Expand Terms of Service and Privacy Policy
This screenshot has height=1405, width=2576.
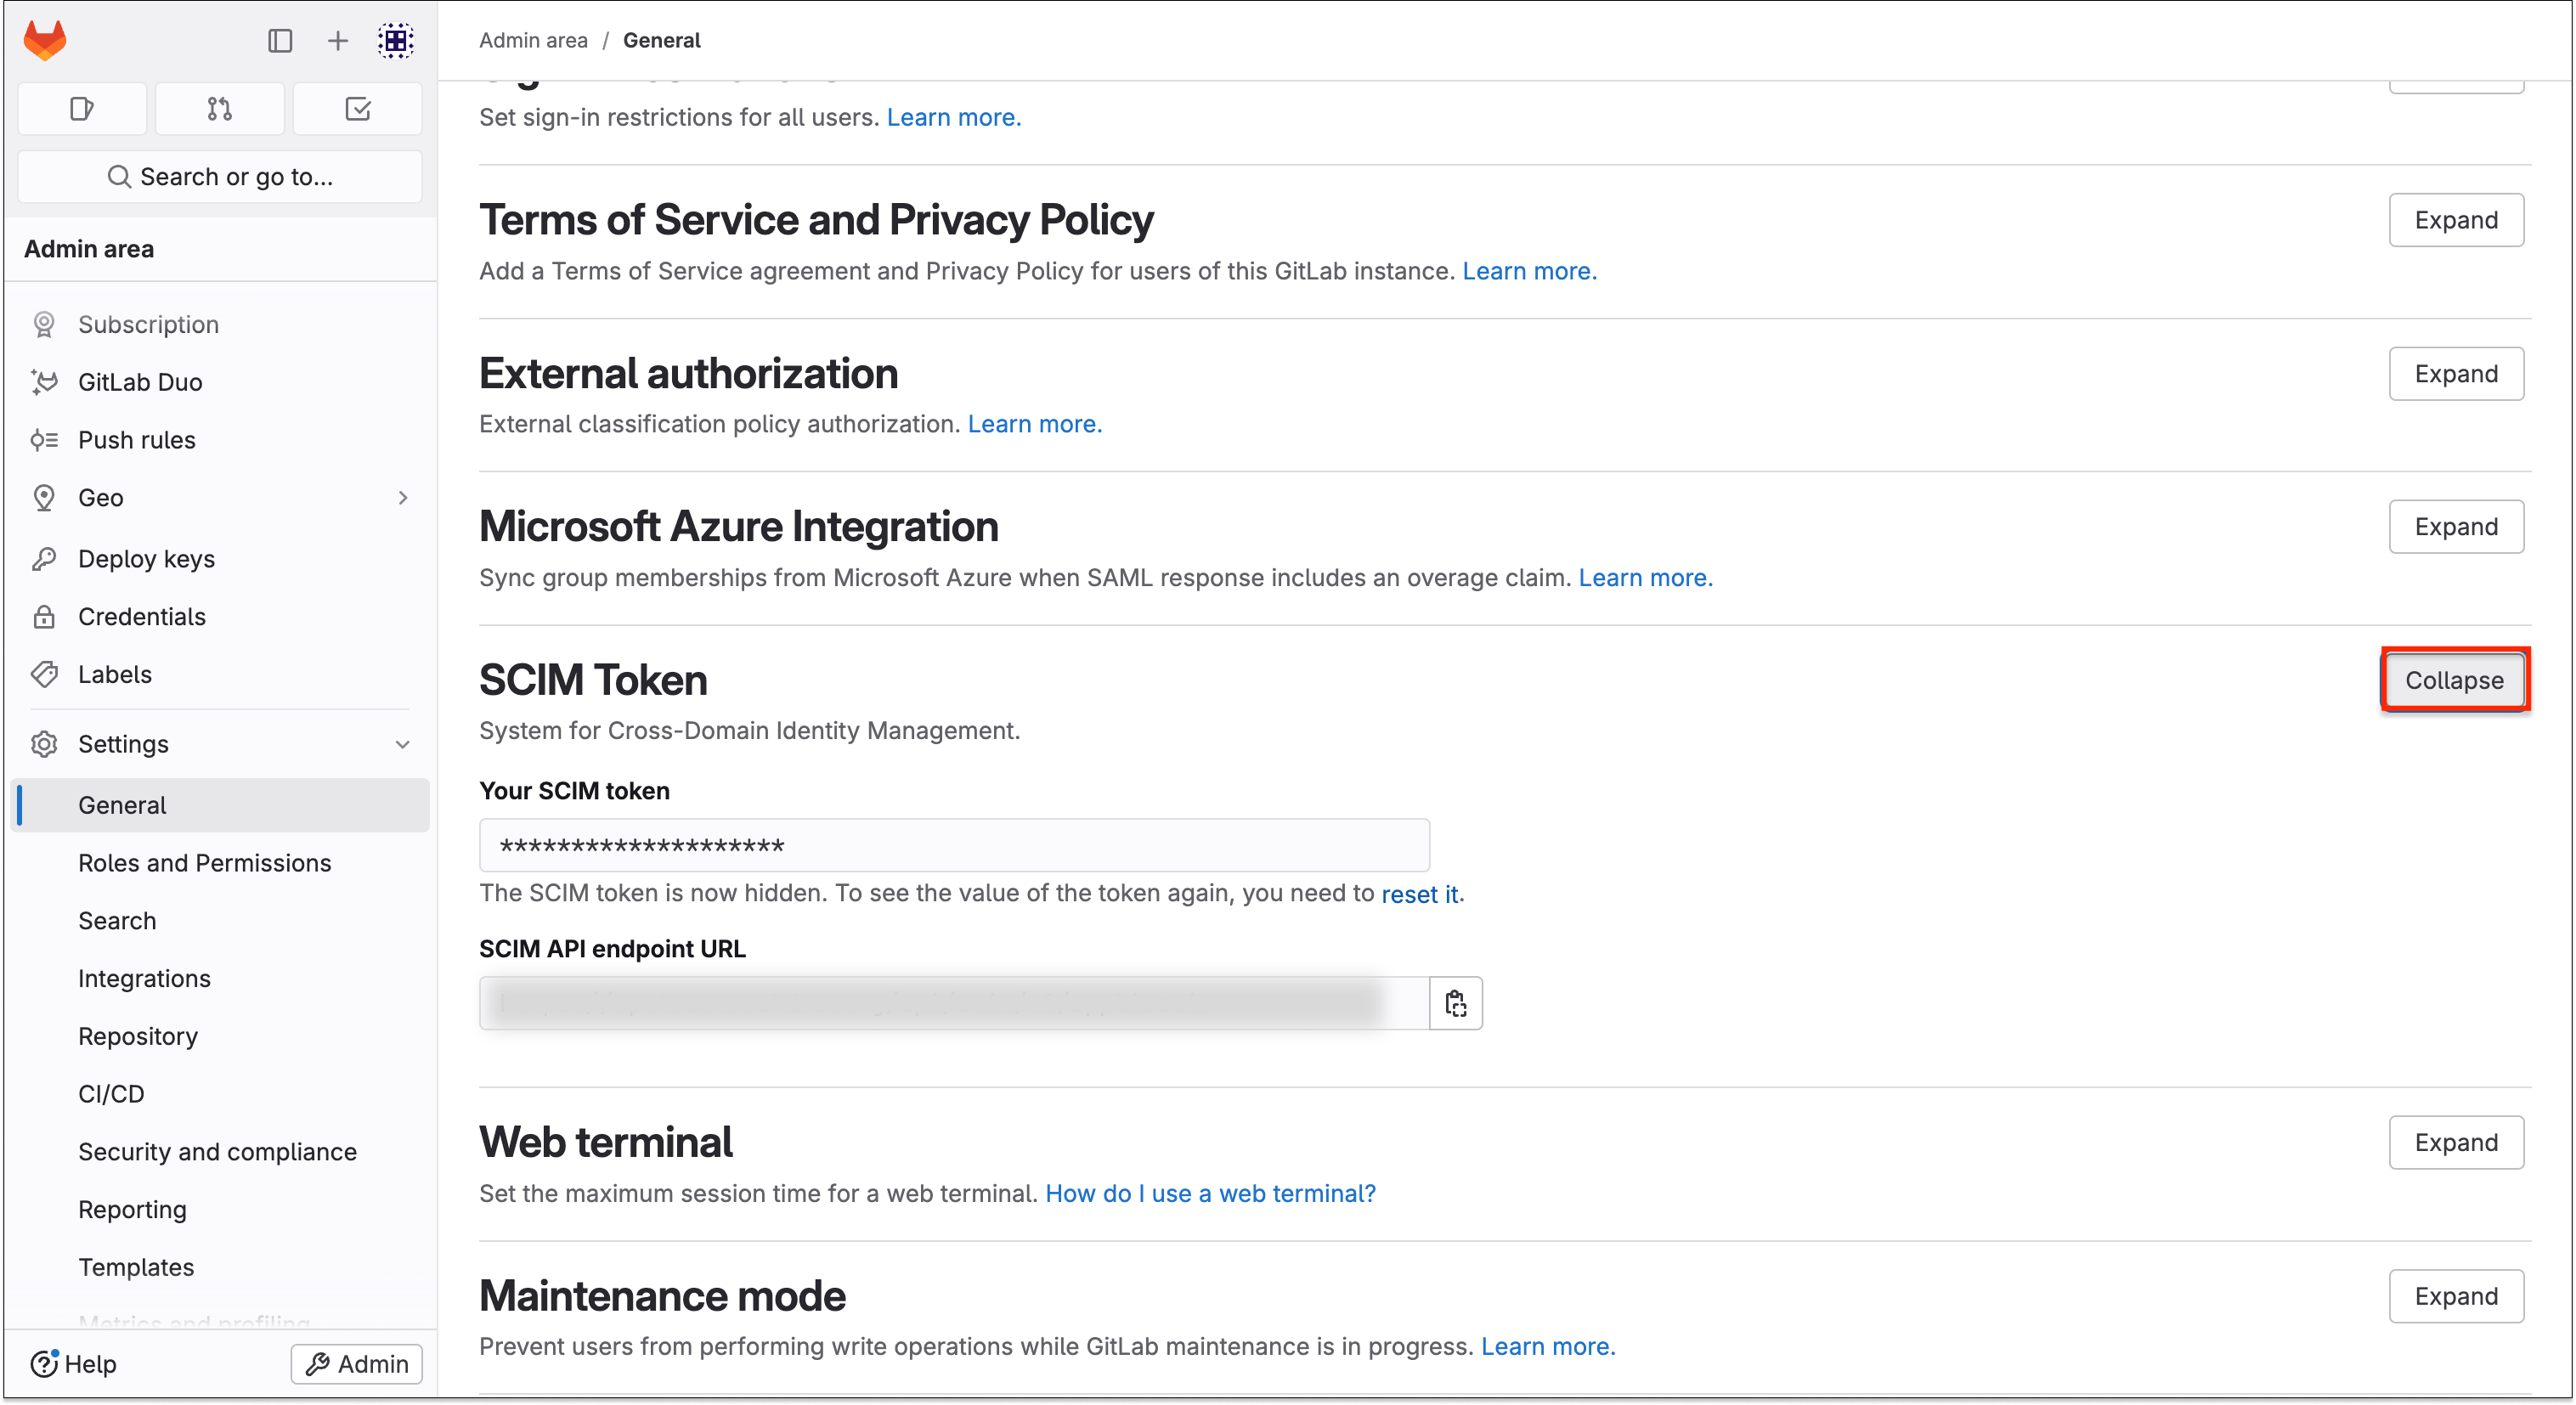coord(2456,220)
